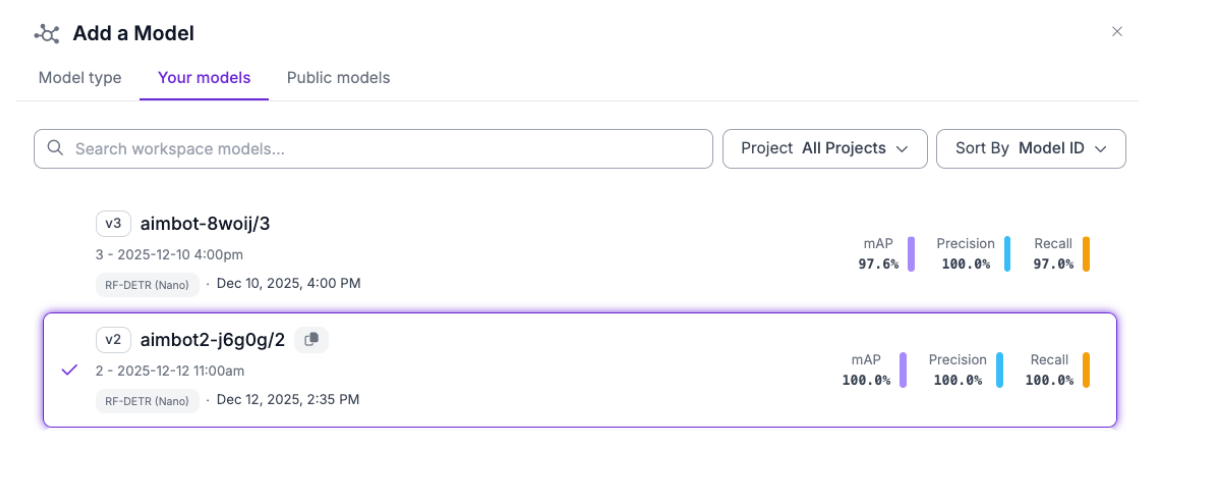Image resolution: width=1210 pixels, height=480 pixels.
Task: Click the blue Precision bar for aimbot-8woij/3
Action: [1007, 254]
